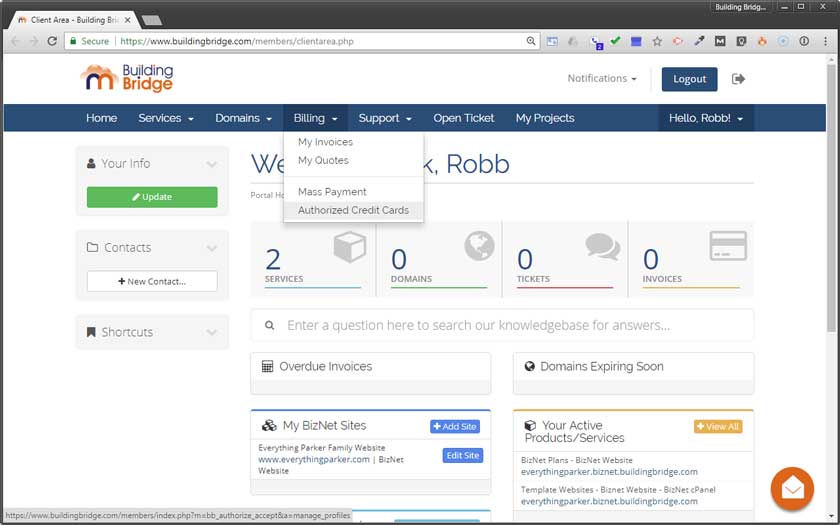Click the green checkmark extension icon
Viewport: 840px width, 525px height.
(615, 41)
